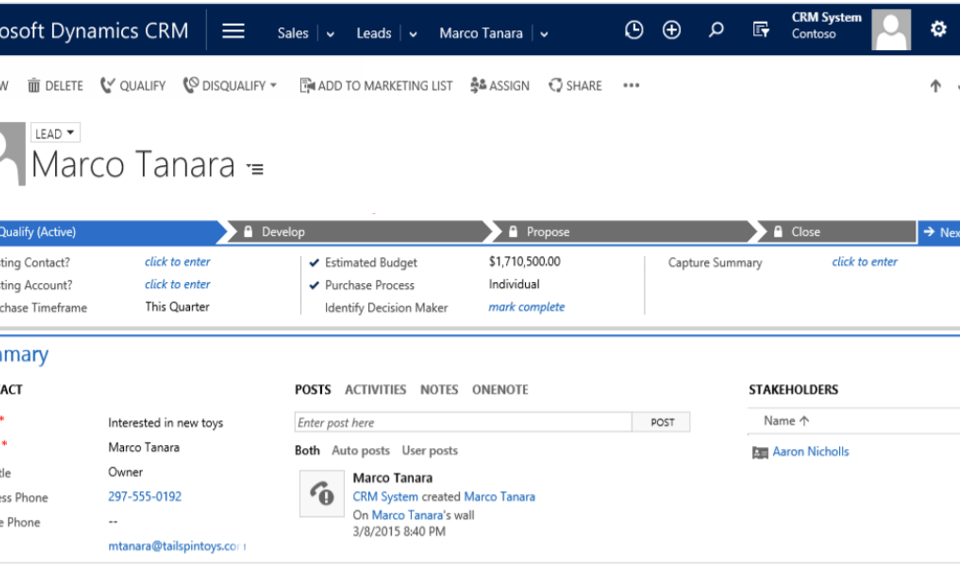Filter to Auto posts
Image resolution: width=960 pixels, height=566 pixels.
(x=361, y=451)
